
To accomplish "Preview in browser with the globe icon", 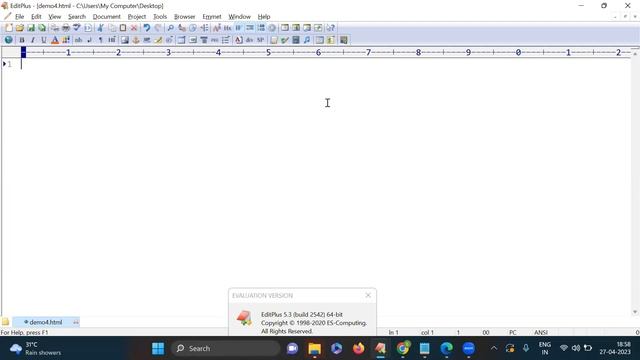I will (x=9, y=40).
